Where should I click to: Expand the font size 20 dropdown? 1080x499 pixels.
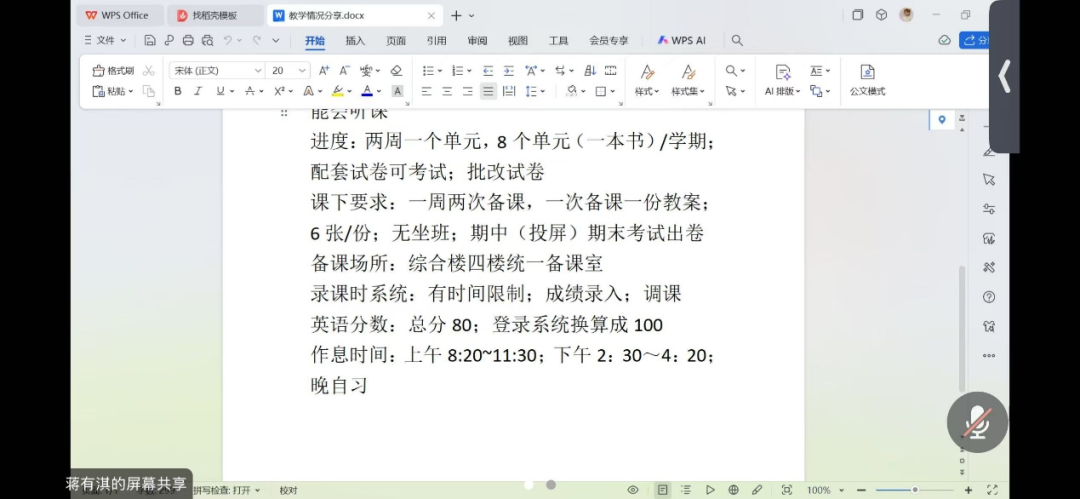click(303, 71)
